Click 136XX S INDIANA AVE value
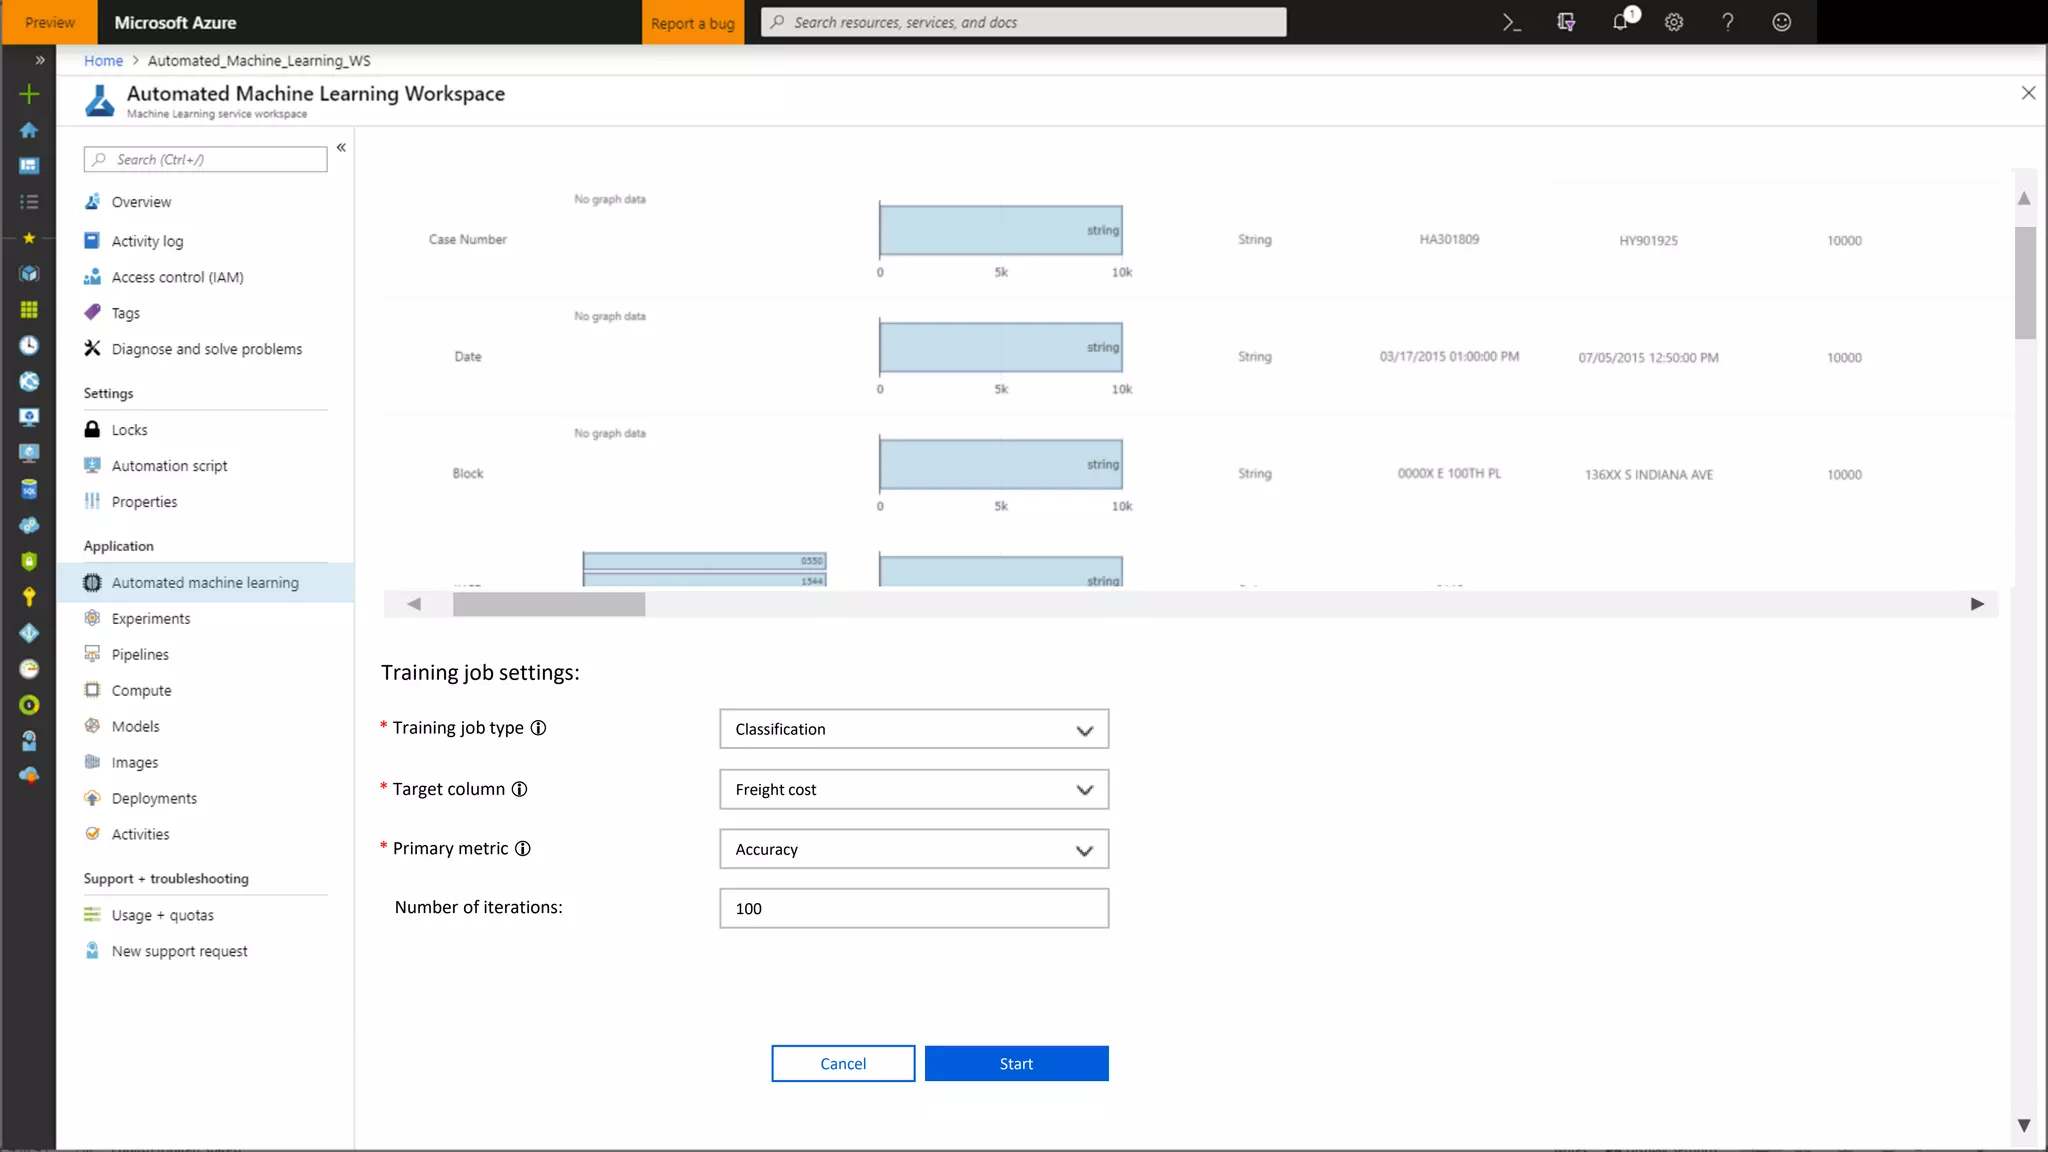This screenshot has height=1152, width=2048. tap(1648, 475)
